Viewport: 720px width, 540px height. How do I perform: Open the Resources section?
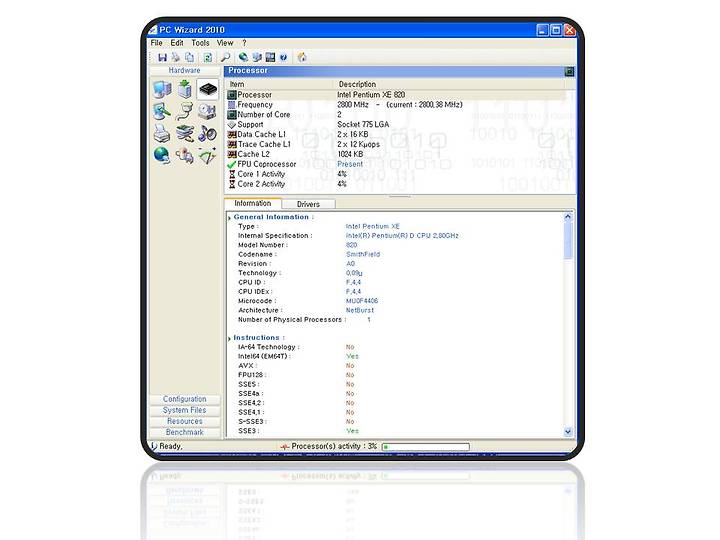(185, 421)
